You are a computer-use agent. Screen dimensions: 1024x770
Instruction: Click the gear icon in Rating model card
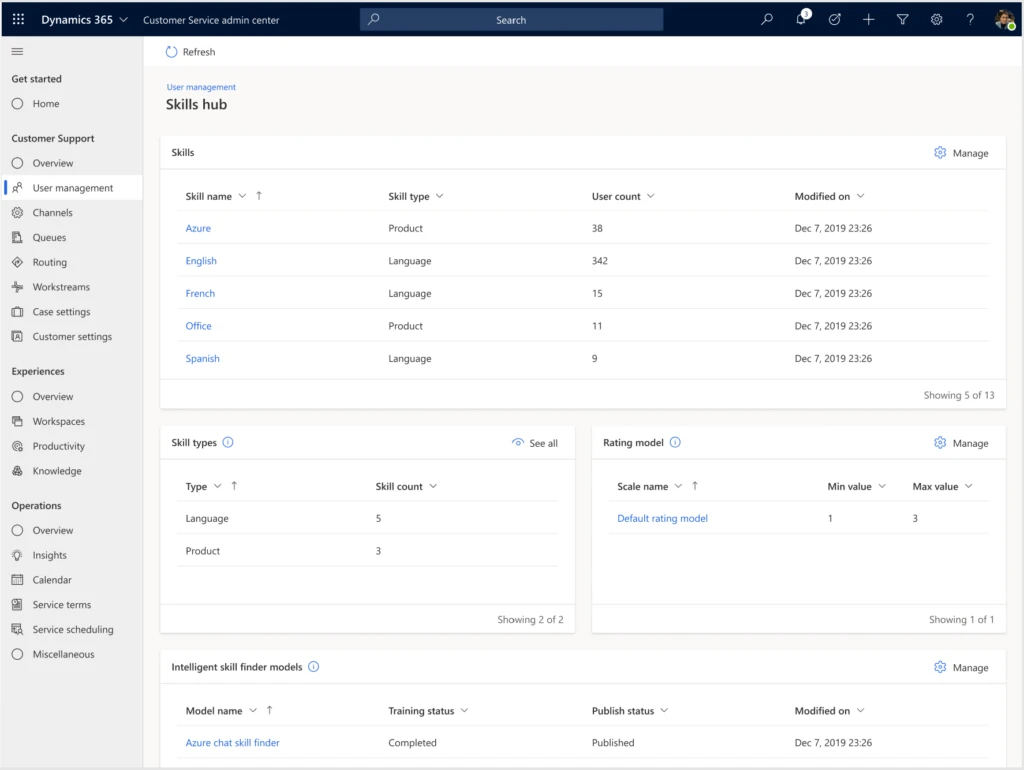940,443
